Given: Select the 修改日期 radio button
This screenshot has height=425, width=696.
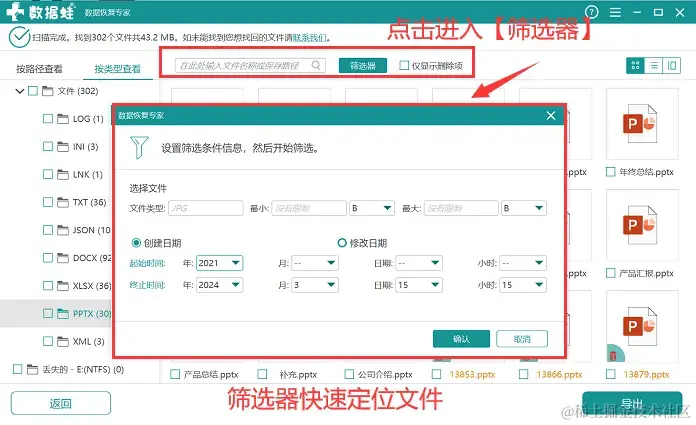Looking at the screenshot, I should [x=342, y=243].
